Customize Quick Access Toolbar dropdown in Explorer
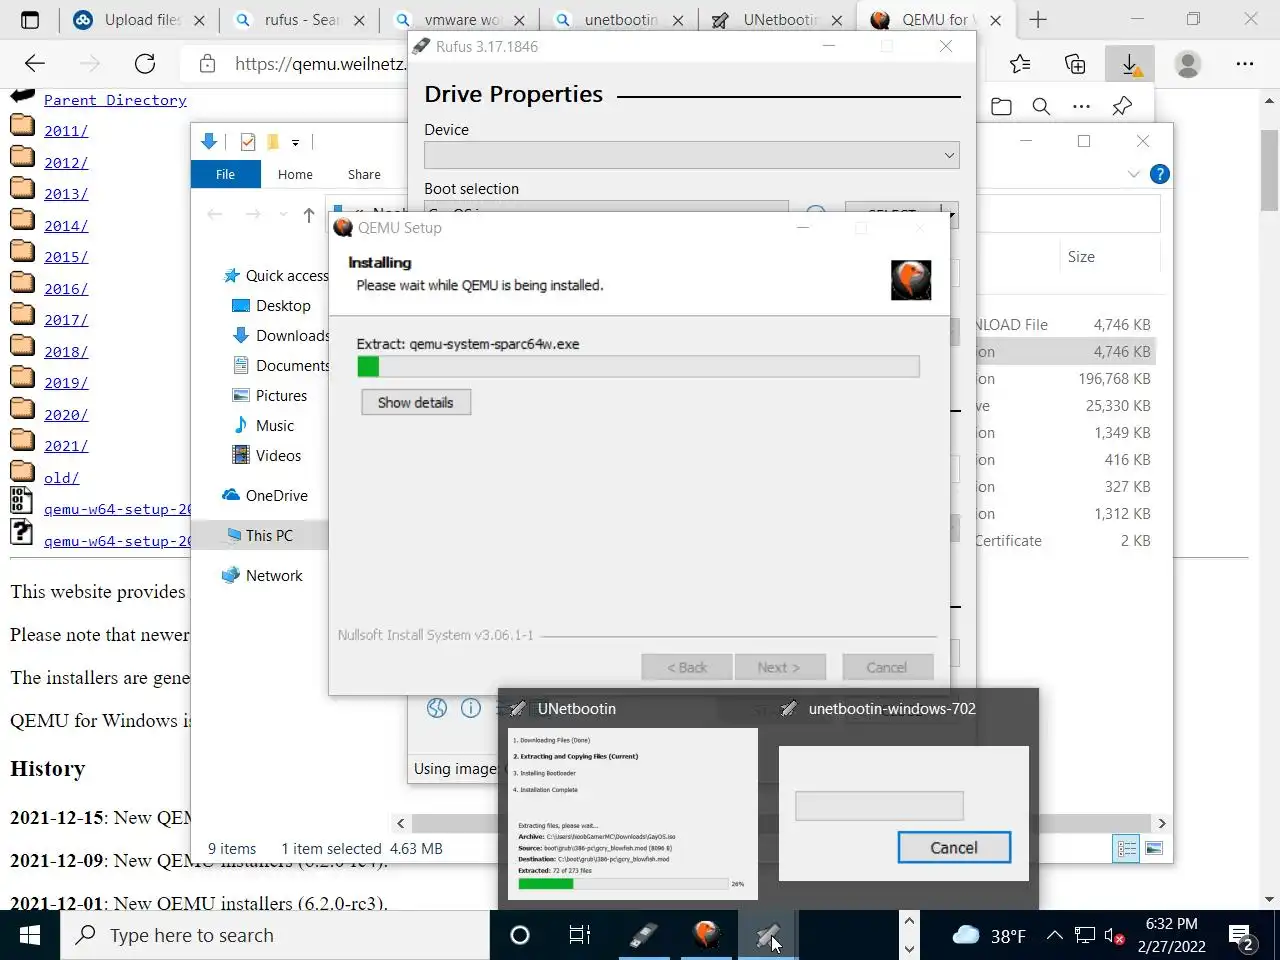 295,143
